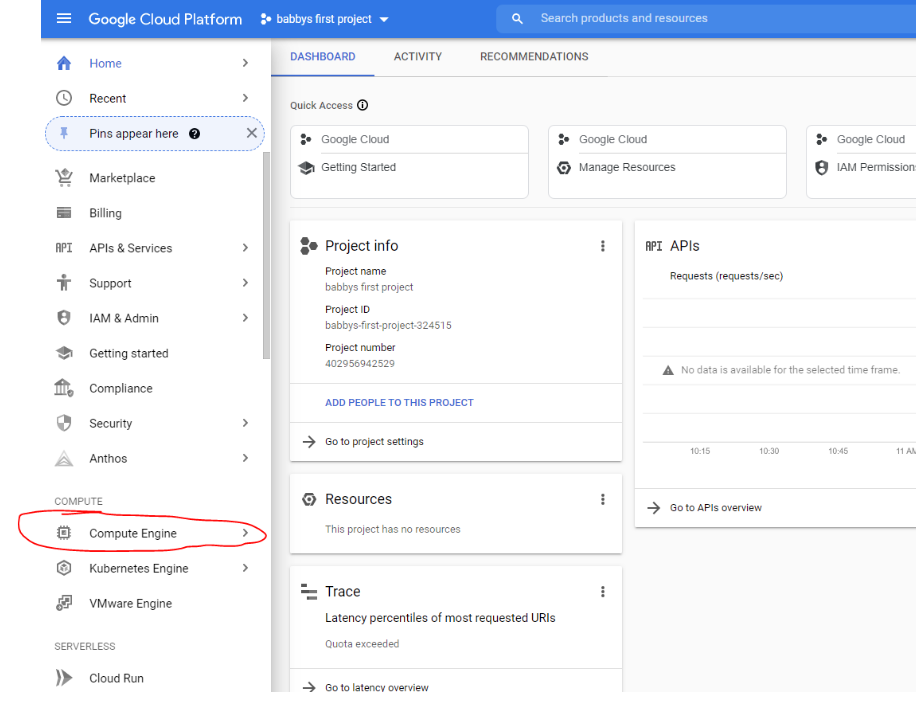Switch to the Dashboard tab
The image size is (916, 721).
point(322,57)
